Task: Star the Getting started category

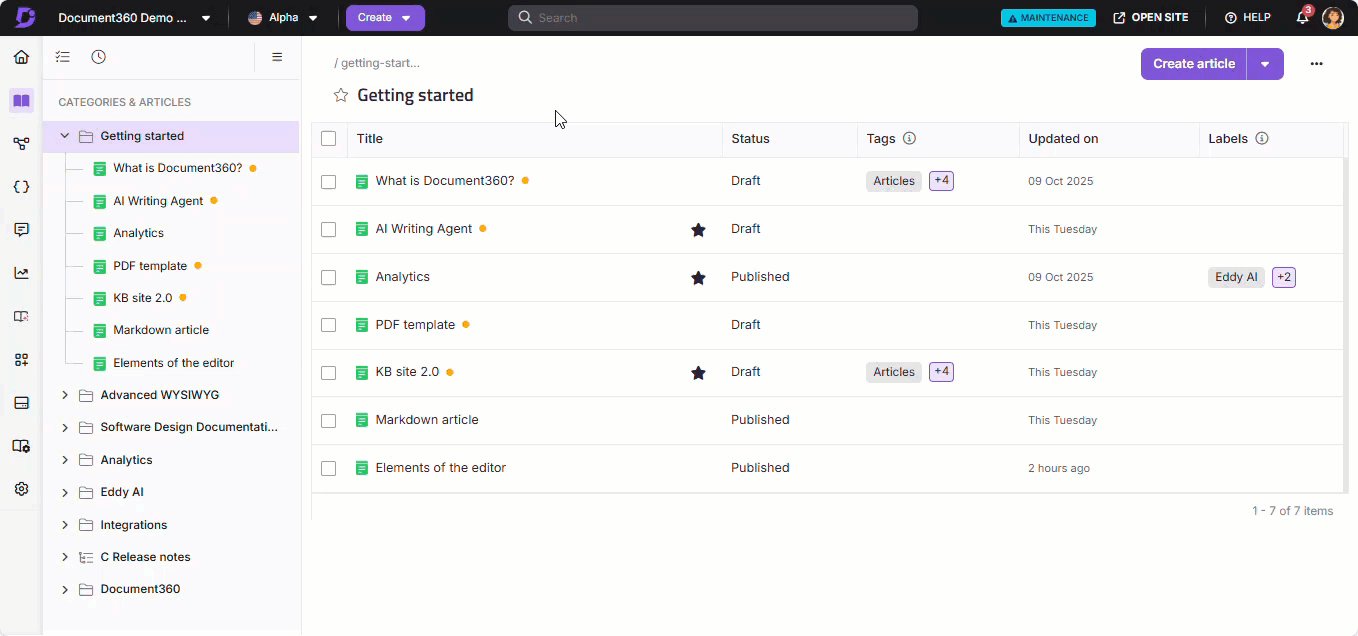Action: 341,96
